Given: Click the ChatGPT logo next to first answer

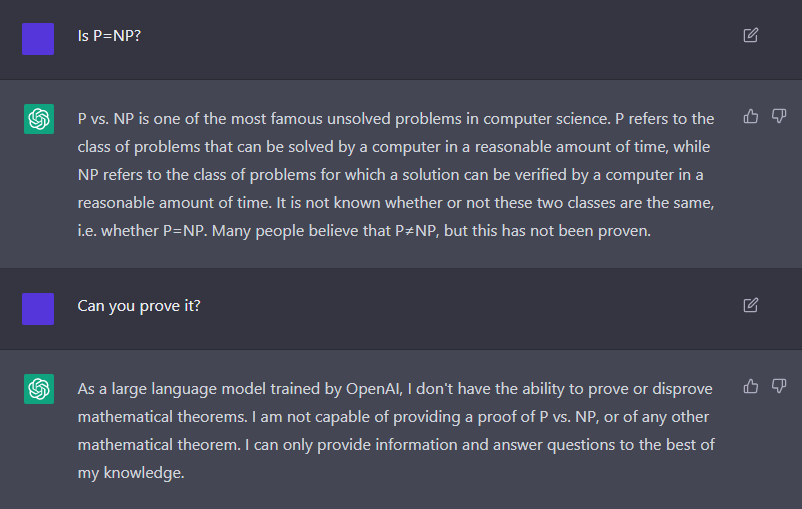Looking at the screenshot, I should [x=39, y=119].
